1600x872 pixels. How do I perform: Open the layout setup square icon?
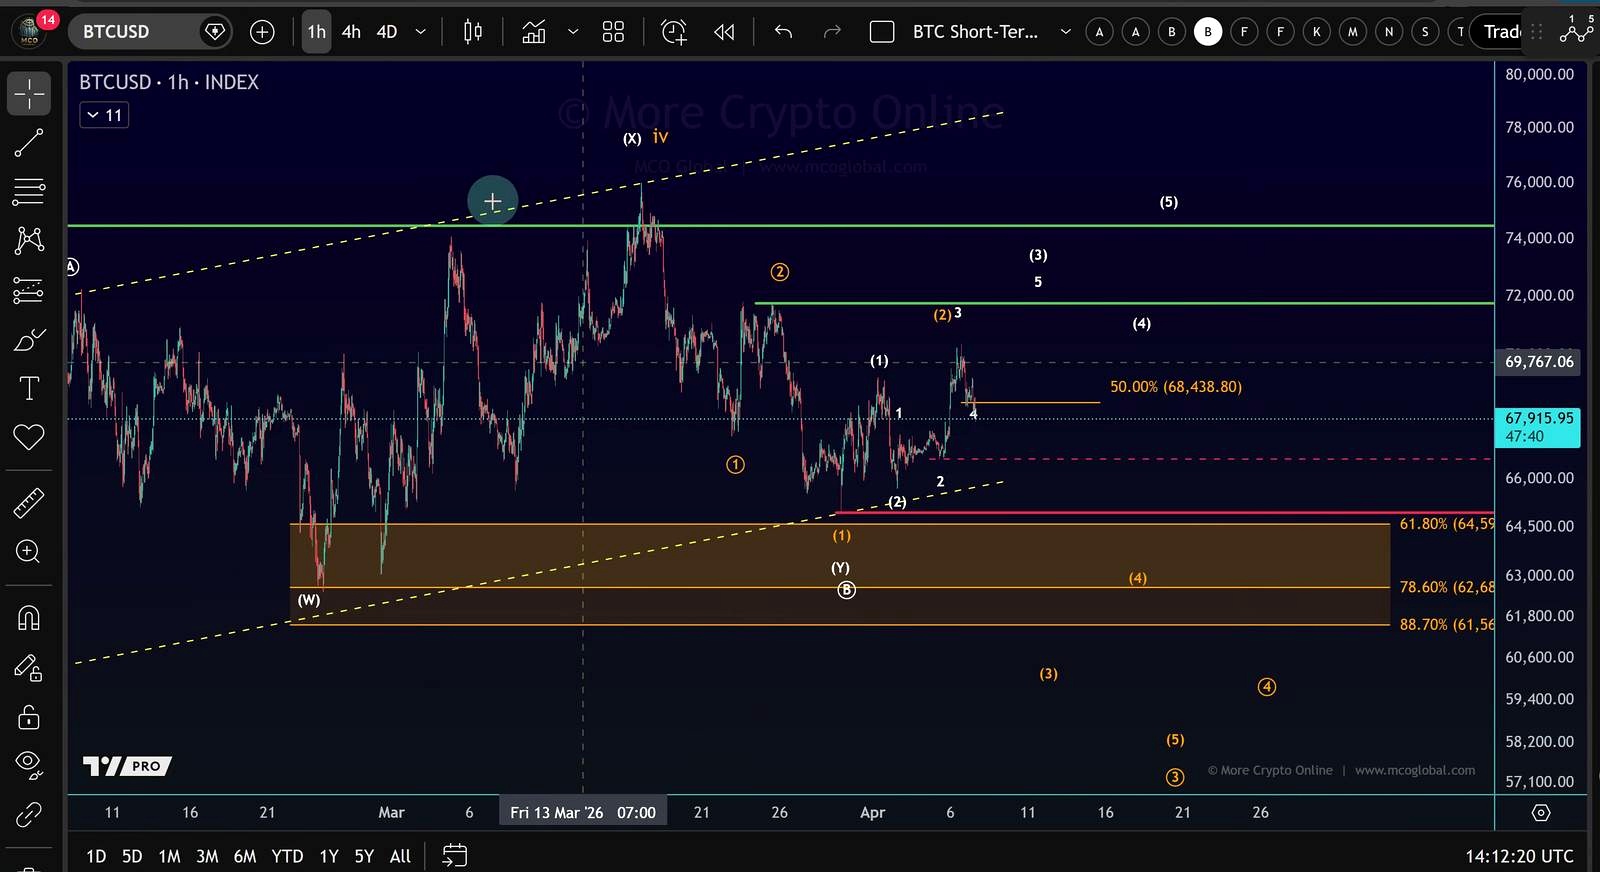click(882, 32)
